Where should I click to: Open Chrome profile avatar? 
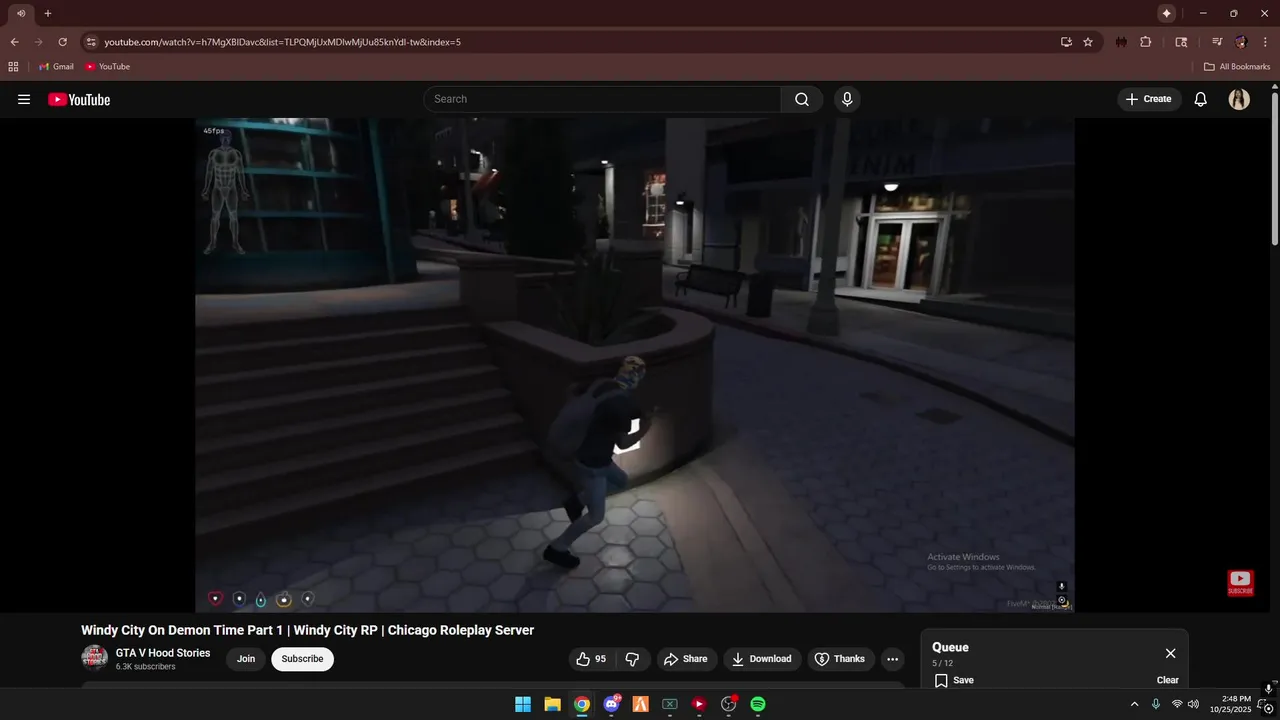[1241, 42]
